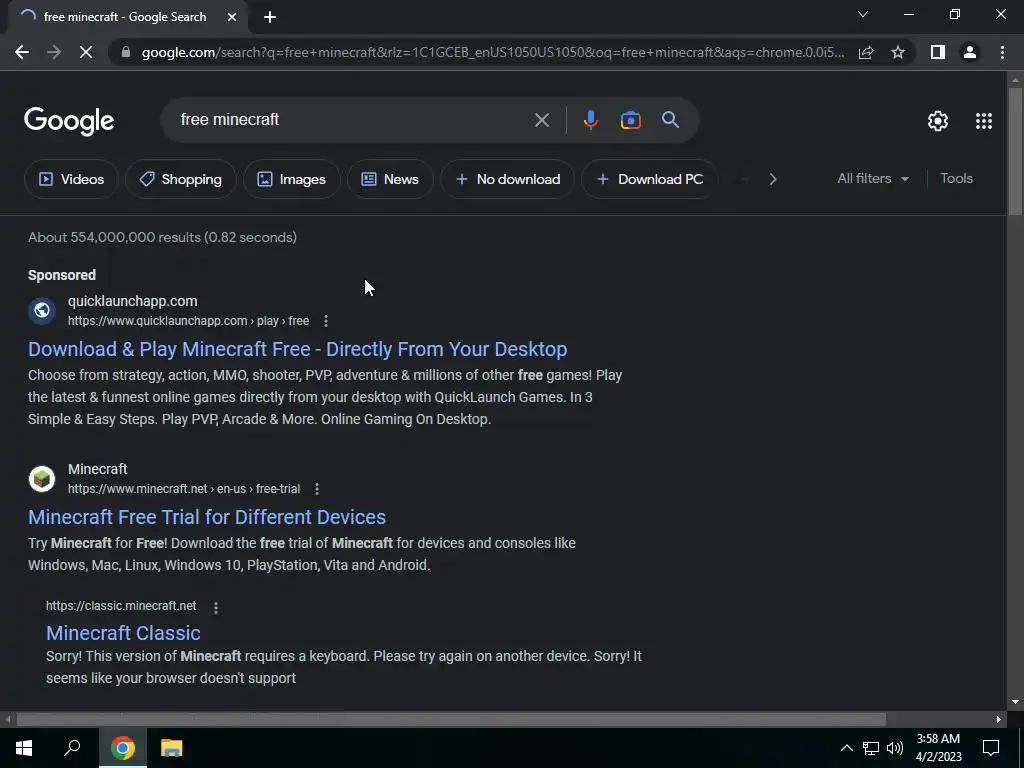Open a new browser tab

point(270,17)
